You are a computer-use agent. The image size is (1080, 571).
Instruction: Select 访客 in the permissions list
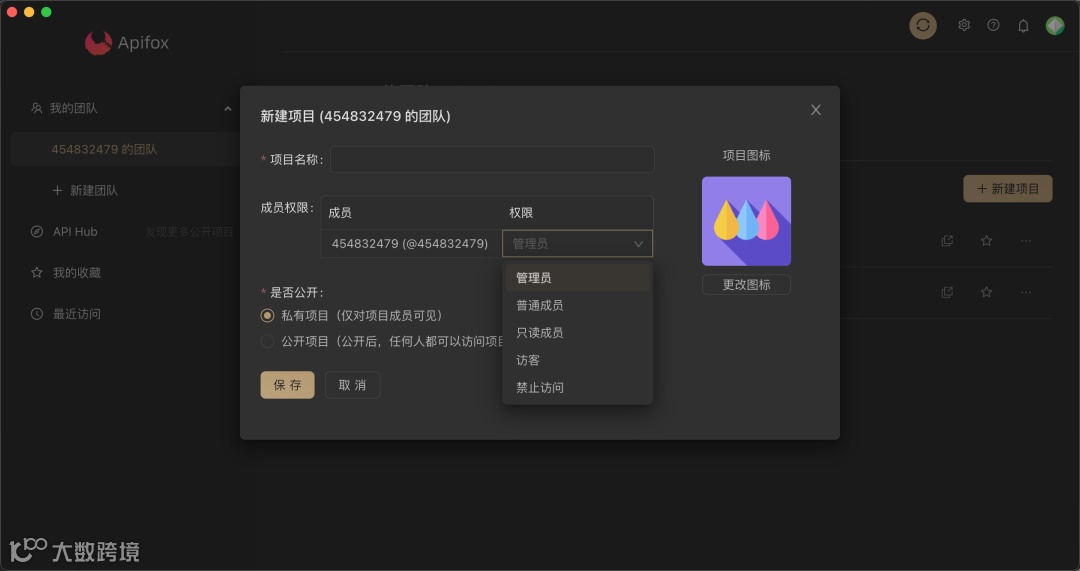pos(577,360)
